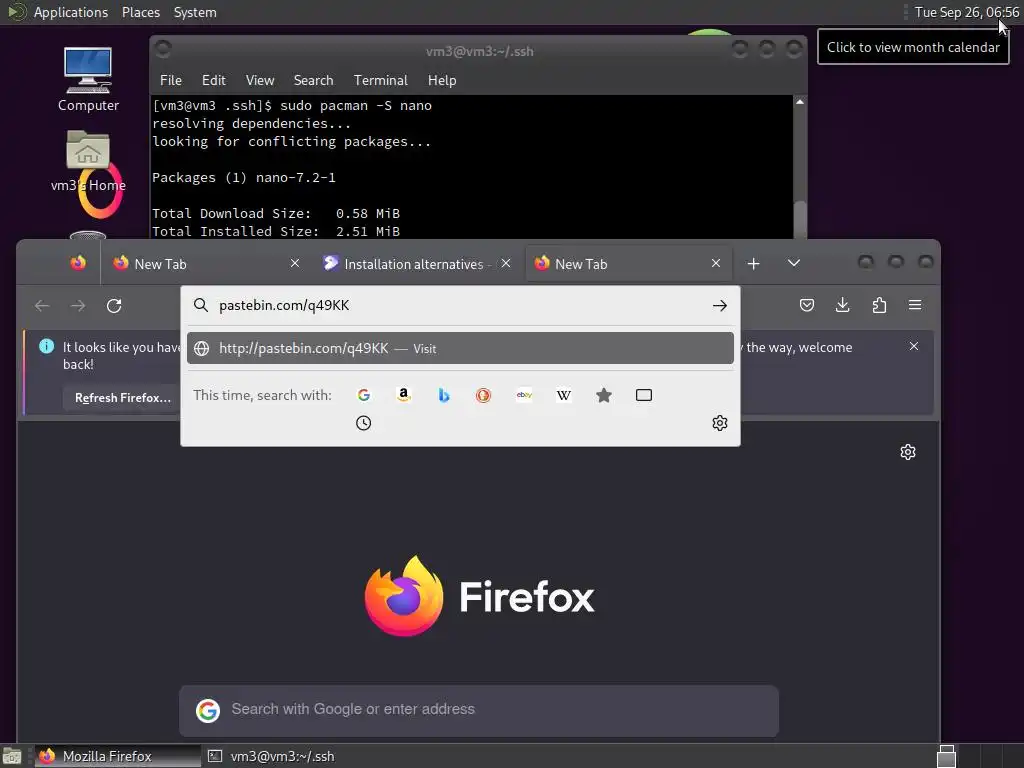Search this time with DuckDuckGo icon
The width and height of the screenshot is (1024, 768).
coord(483,395)
